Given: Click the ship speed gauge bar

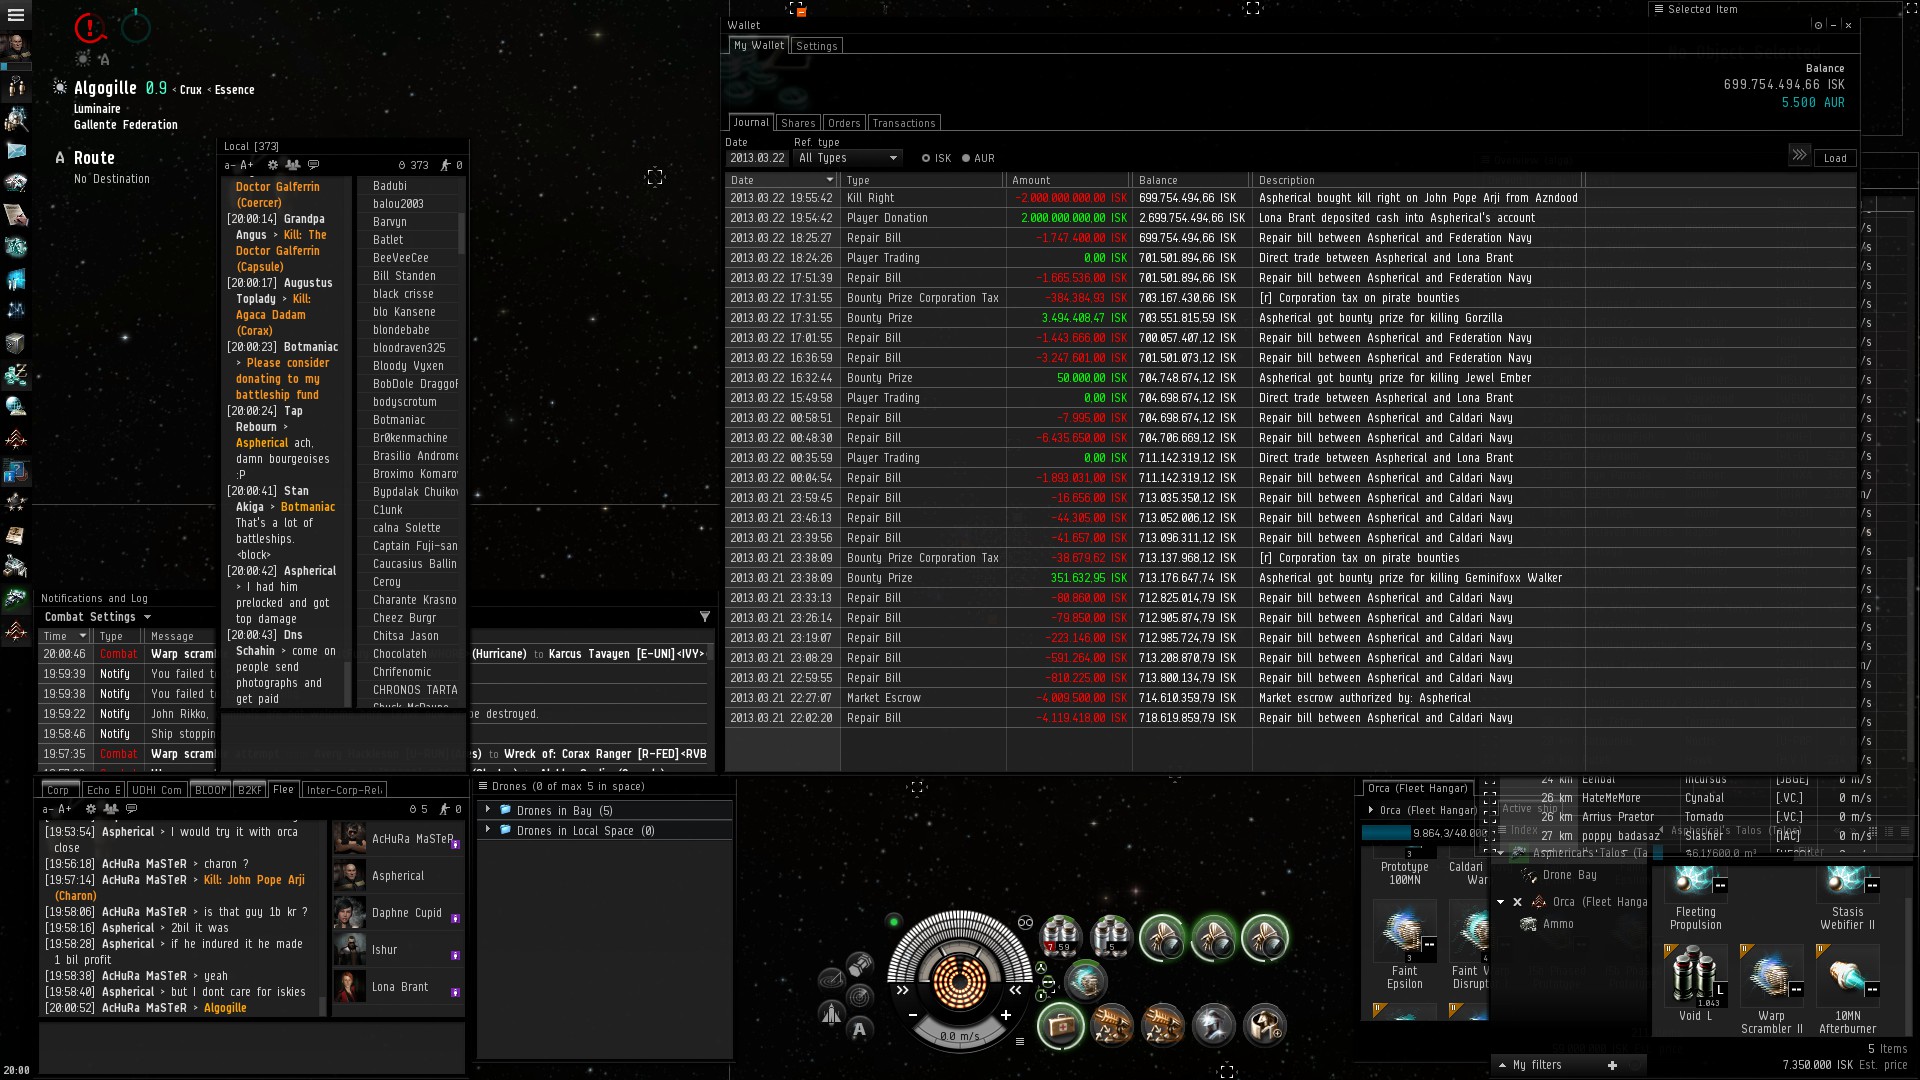Looking at the screenshot, I should (x=958, y=1036).
